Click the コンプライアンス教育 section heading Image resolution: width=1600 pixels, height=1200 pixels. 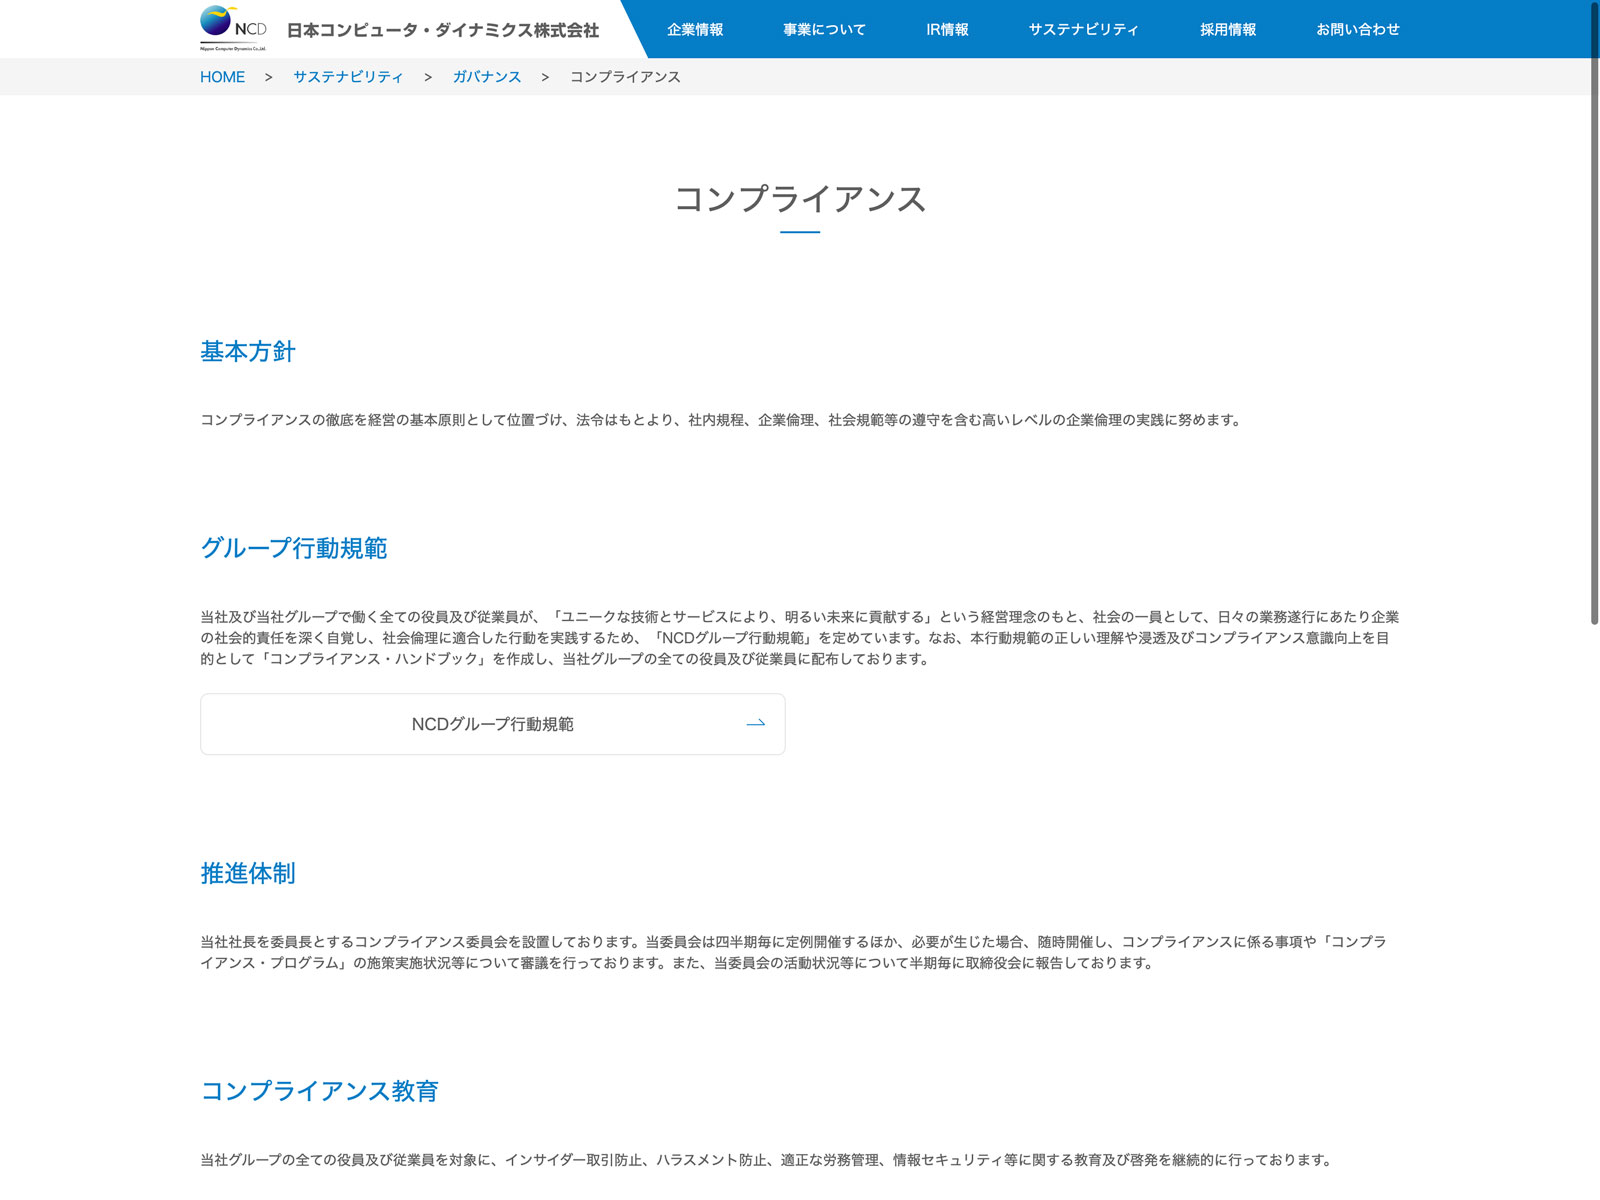[320, 1091]
